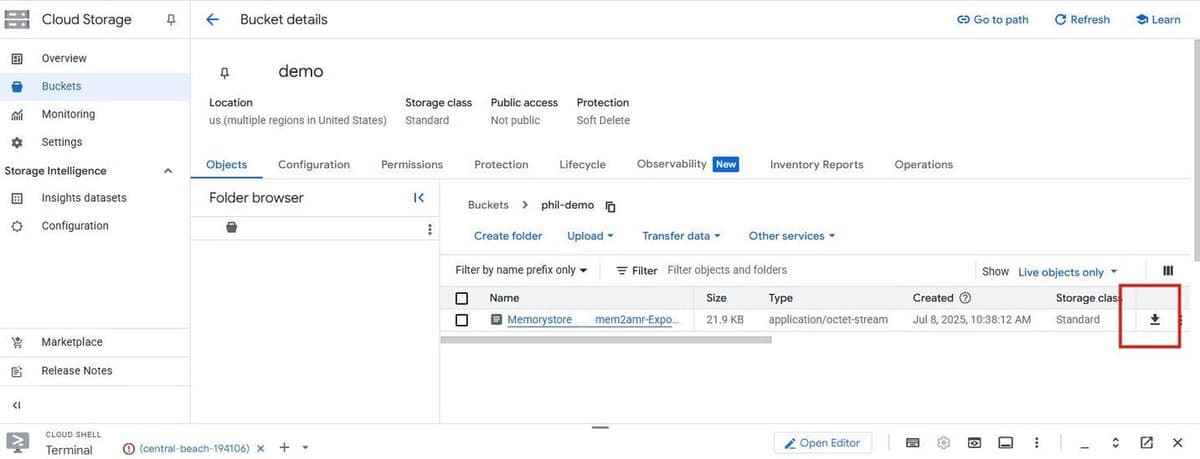1200x459 pixels.
Task: Open folder browser three-dot menu
Action: pos(430,229)
